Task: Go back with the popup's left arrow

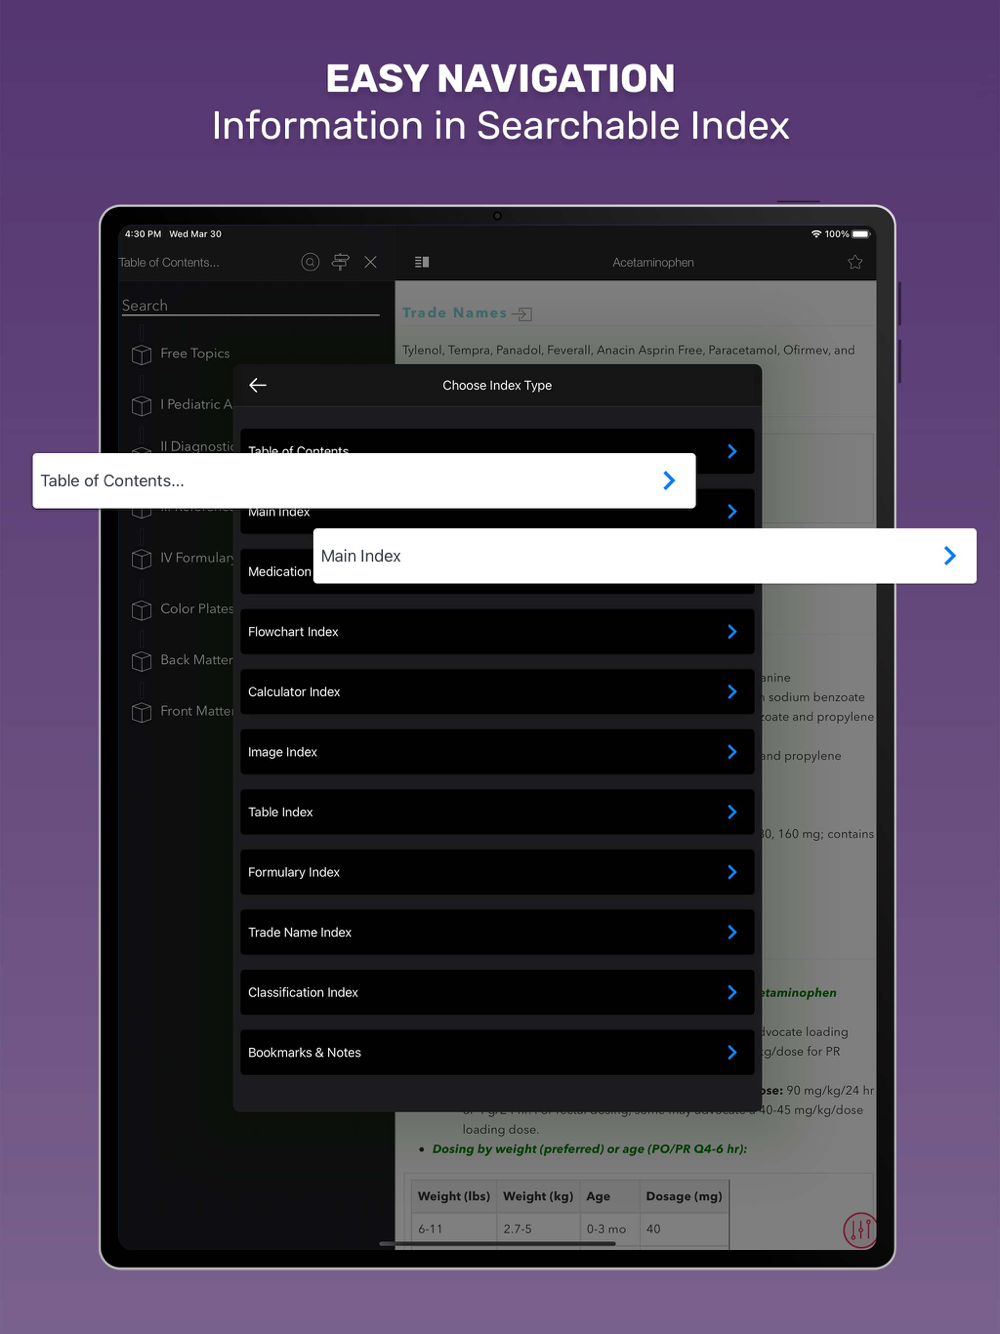Action: click(258, 385)
